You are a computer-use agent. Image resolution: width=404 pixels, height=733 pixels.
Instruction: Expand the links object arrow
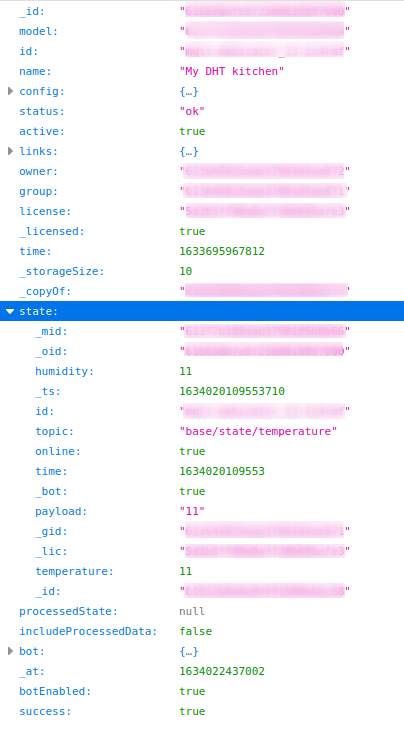pos(10,151)
